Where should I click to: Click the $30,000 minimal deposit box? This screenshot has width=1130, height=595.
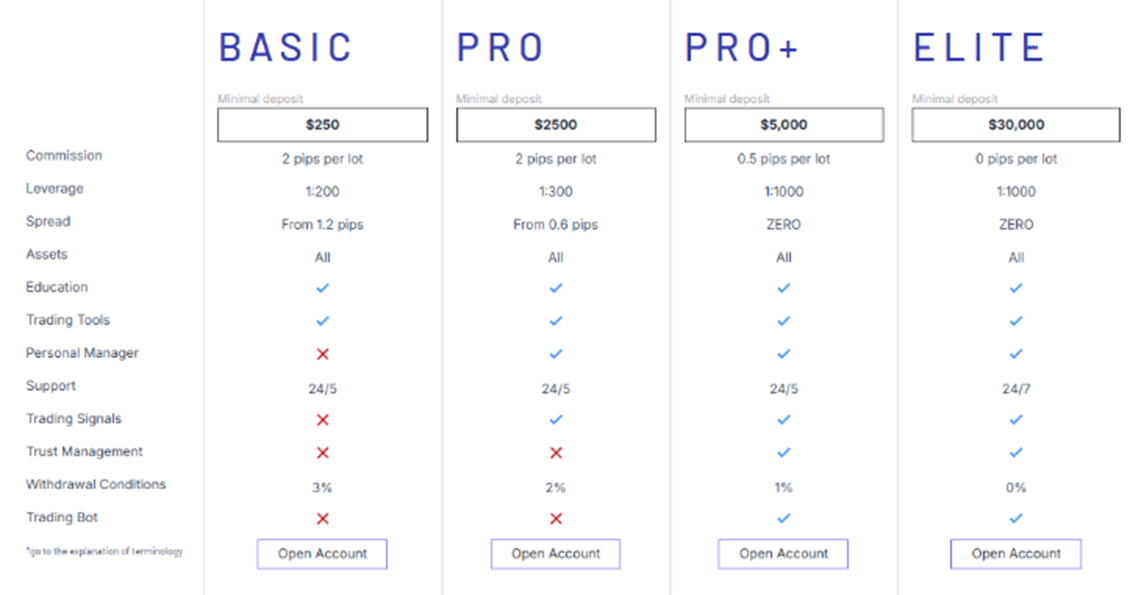coord(1016,125)
